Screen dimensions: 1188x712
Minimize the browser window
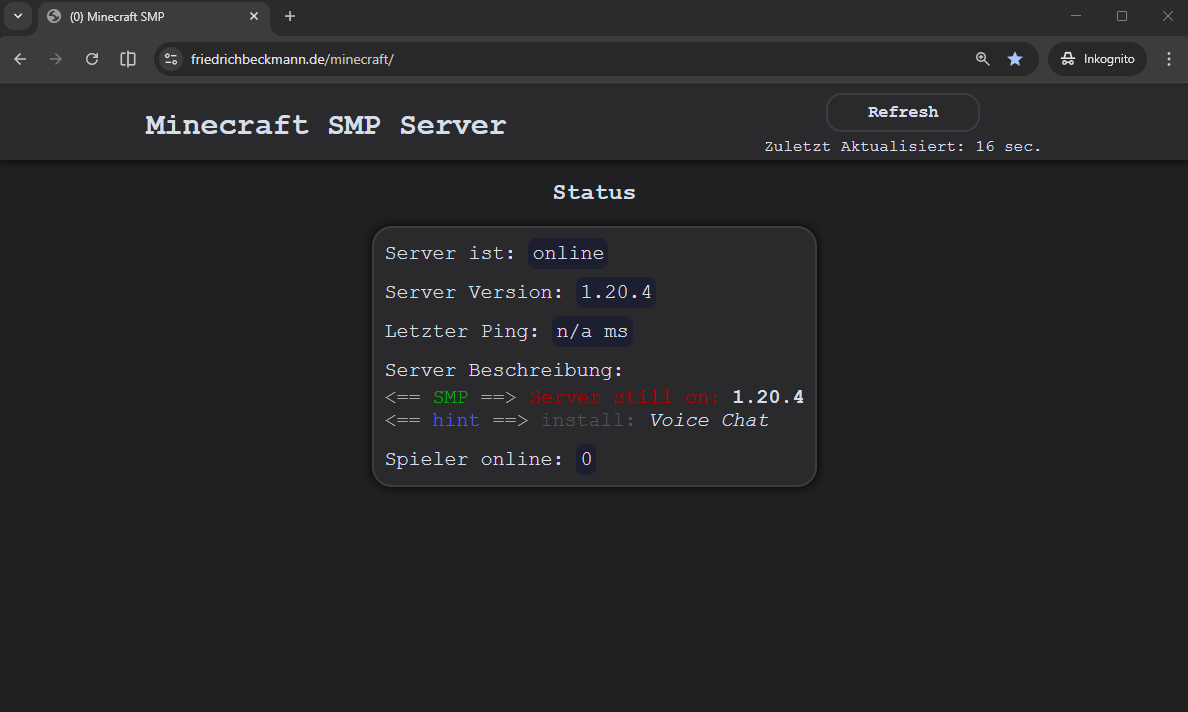1076,16
